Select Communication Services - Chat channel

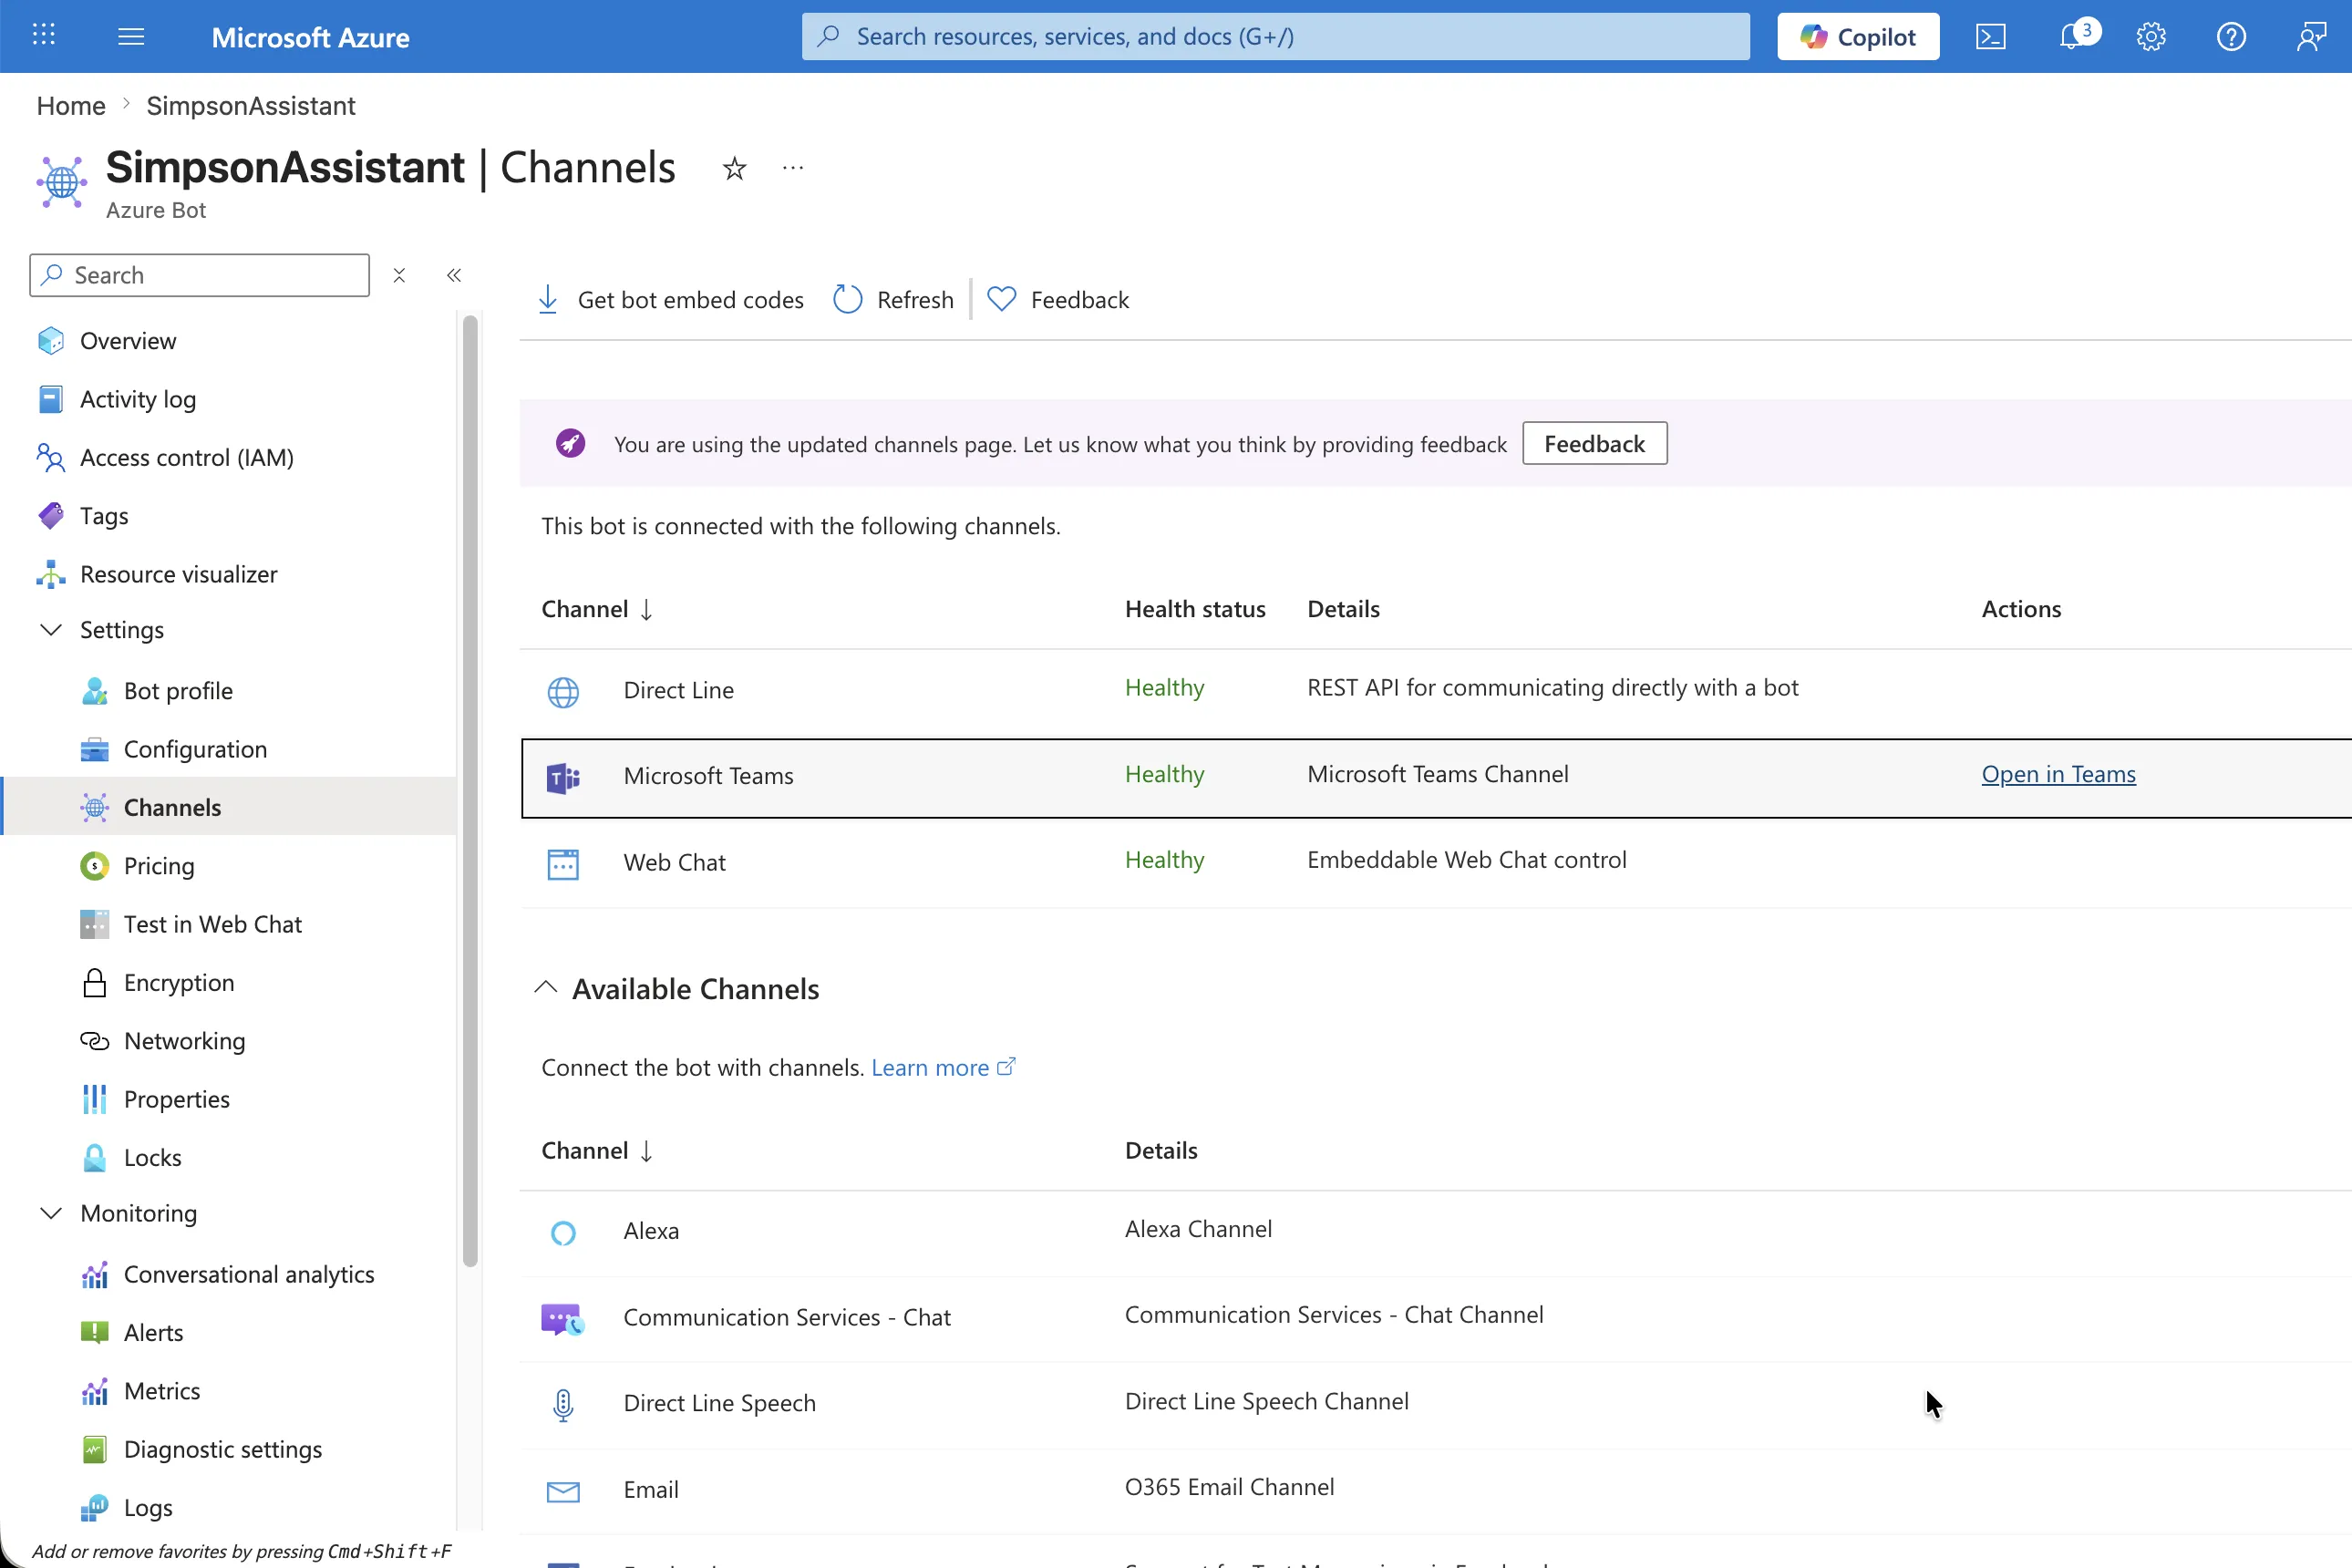click(787, 1317)
